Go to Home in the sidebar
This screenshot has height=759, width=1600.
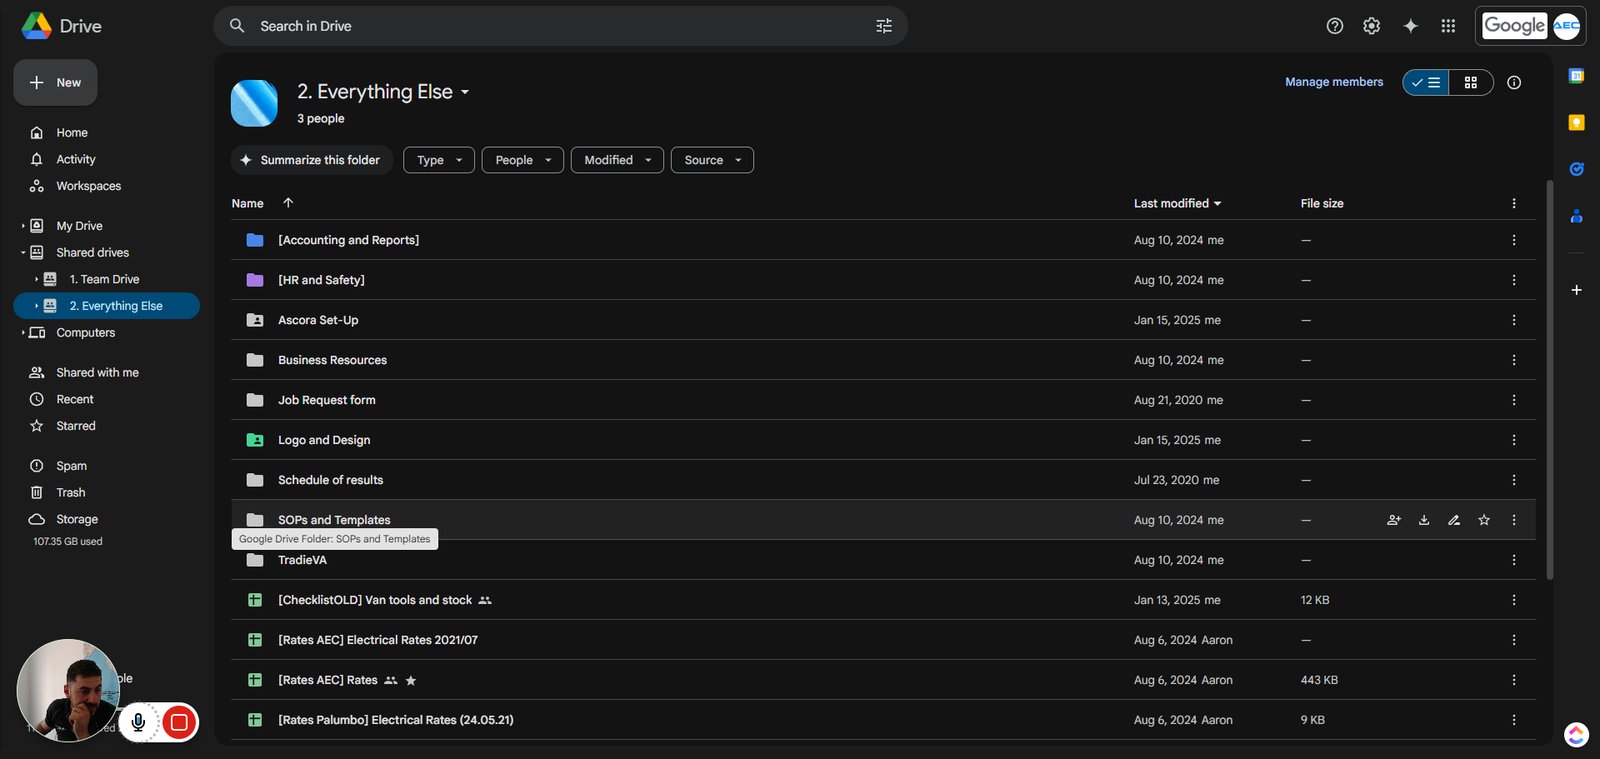tap(71, 133)
